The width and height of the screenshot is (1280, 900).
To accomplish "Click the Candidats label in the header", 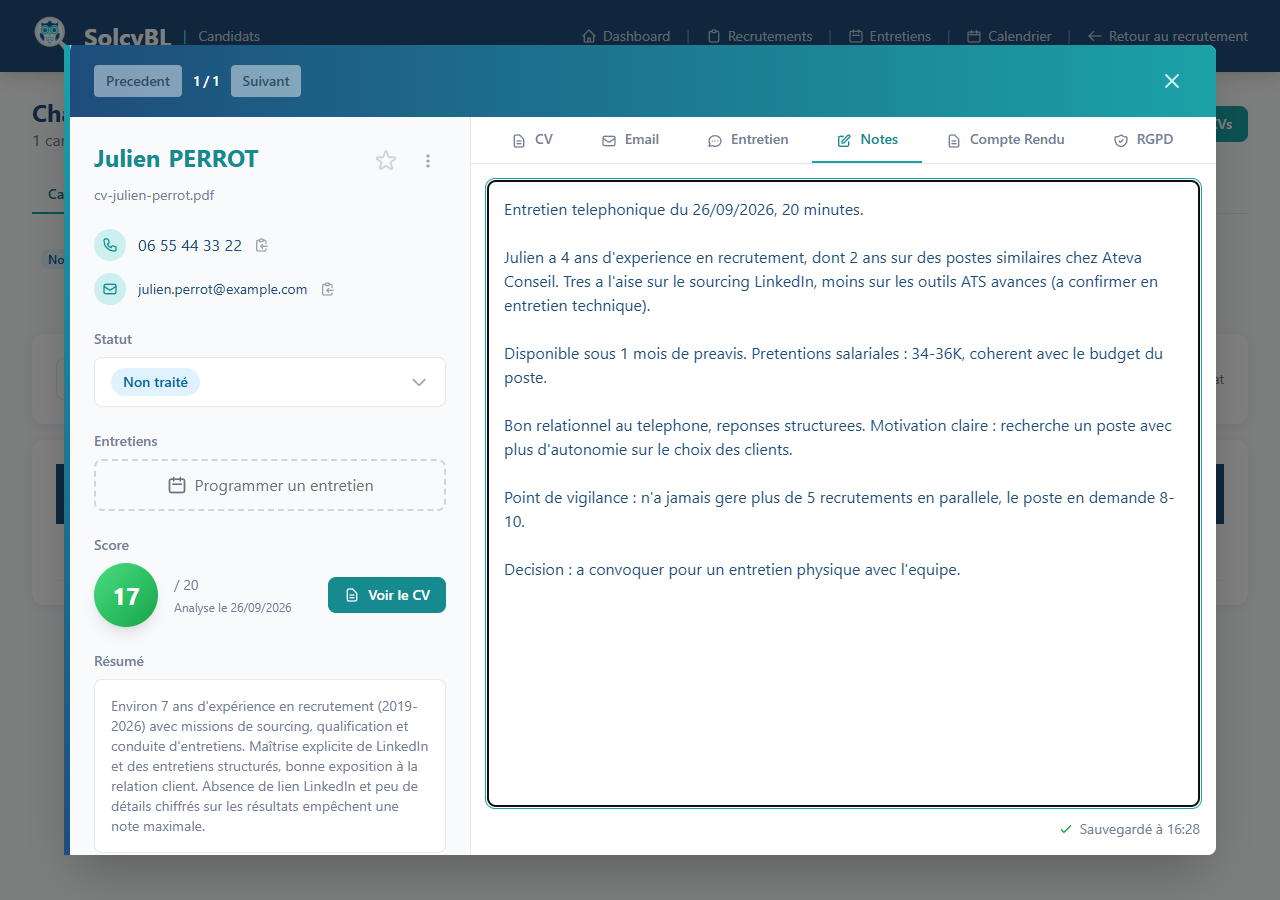I will tap(229, 36).
